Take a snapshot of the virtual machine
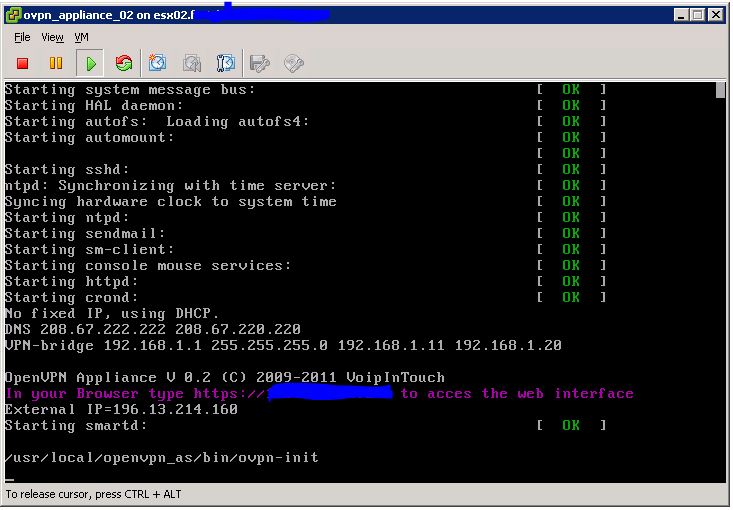The image size is (733, 510). coord(158,64)
